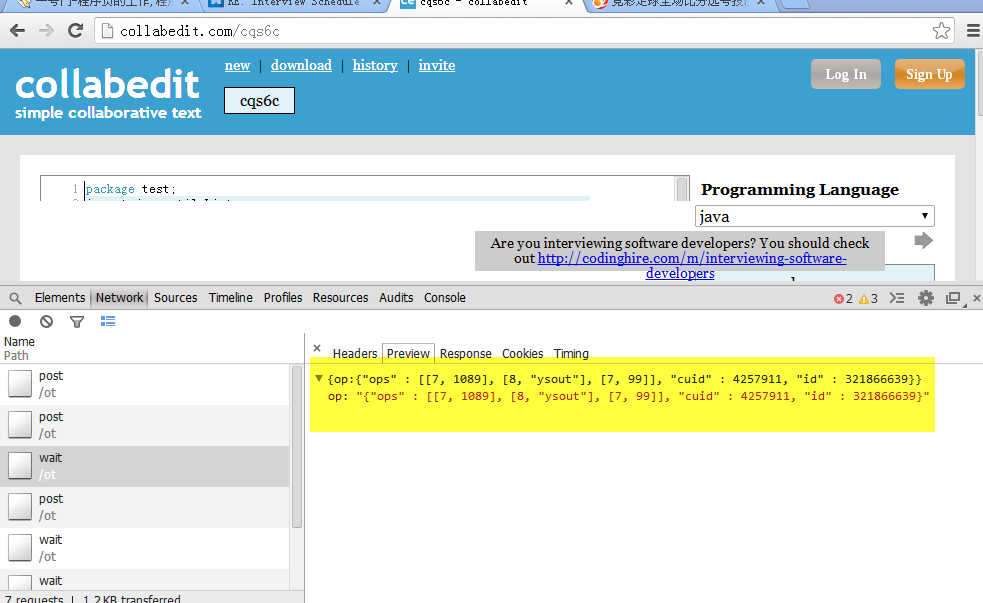Image resolution: width=983 pixels, height=603 pixels.
Task: Open the Sources panel
Action: click(176, 298)
